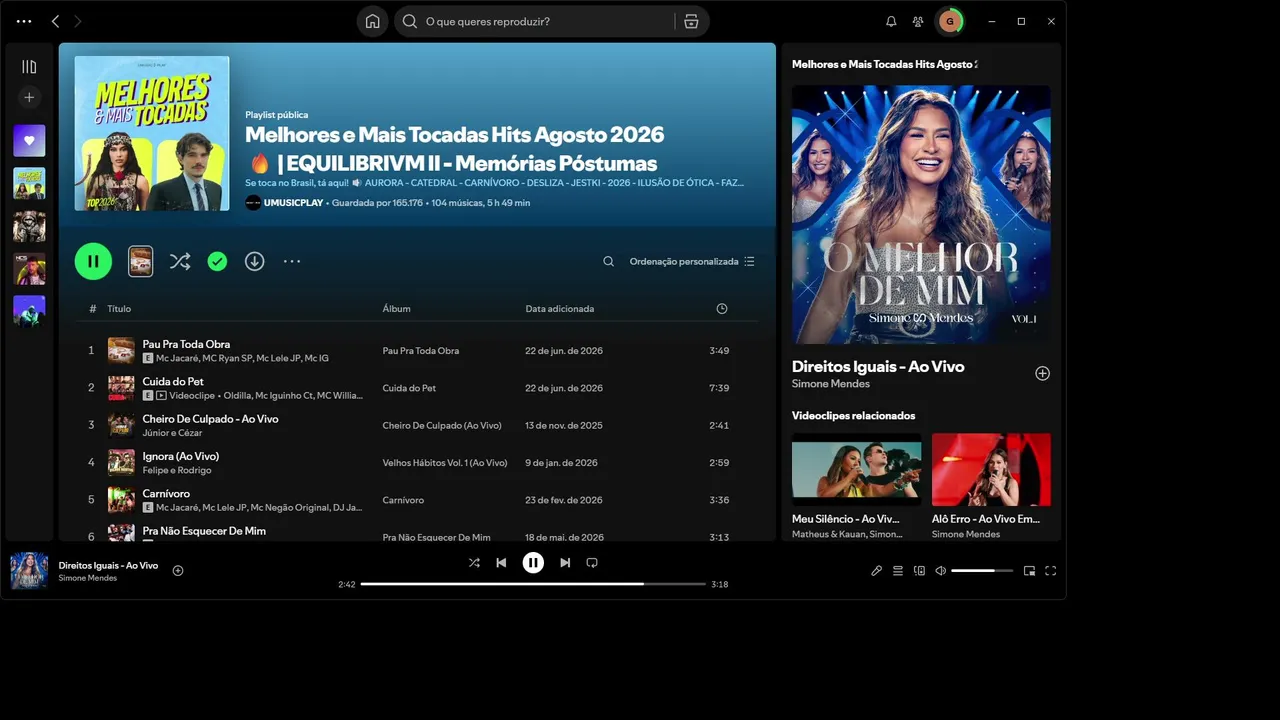Open Júnior e Cézar artist link
The height and width of the screenshot is (720, 1280).
coord(172,433)
